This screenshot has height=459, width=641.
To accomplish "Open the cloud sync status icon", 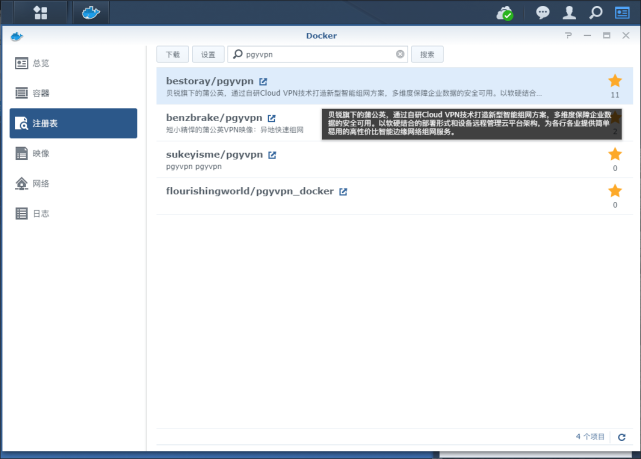I will coord(505,13).
